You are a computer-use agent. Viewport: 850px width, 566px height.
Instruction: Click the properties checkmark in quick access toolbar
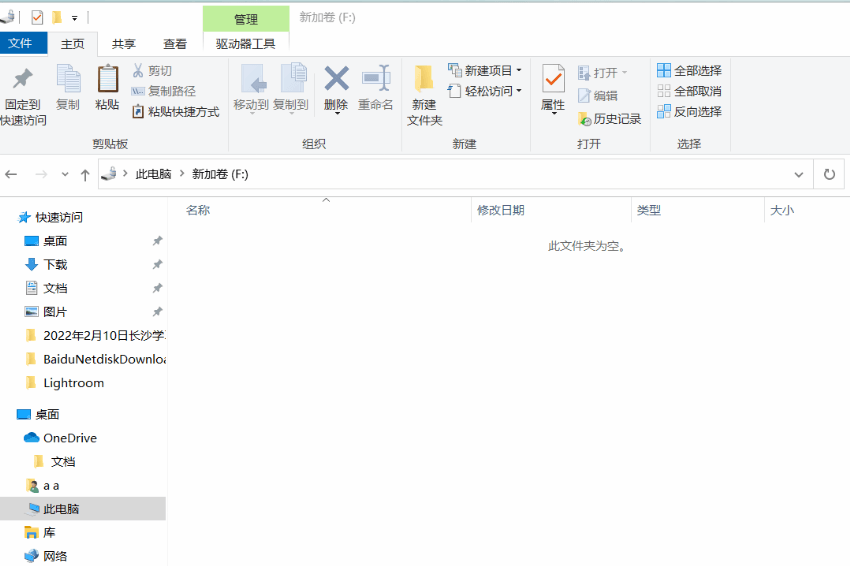click(37, 18)
